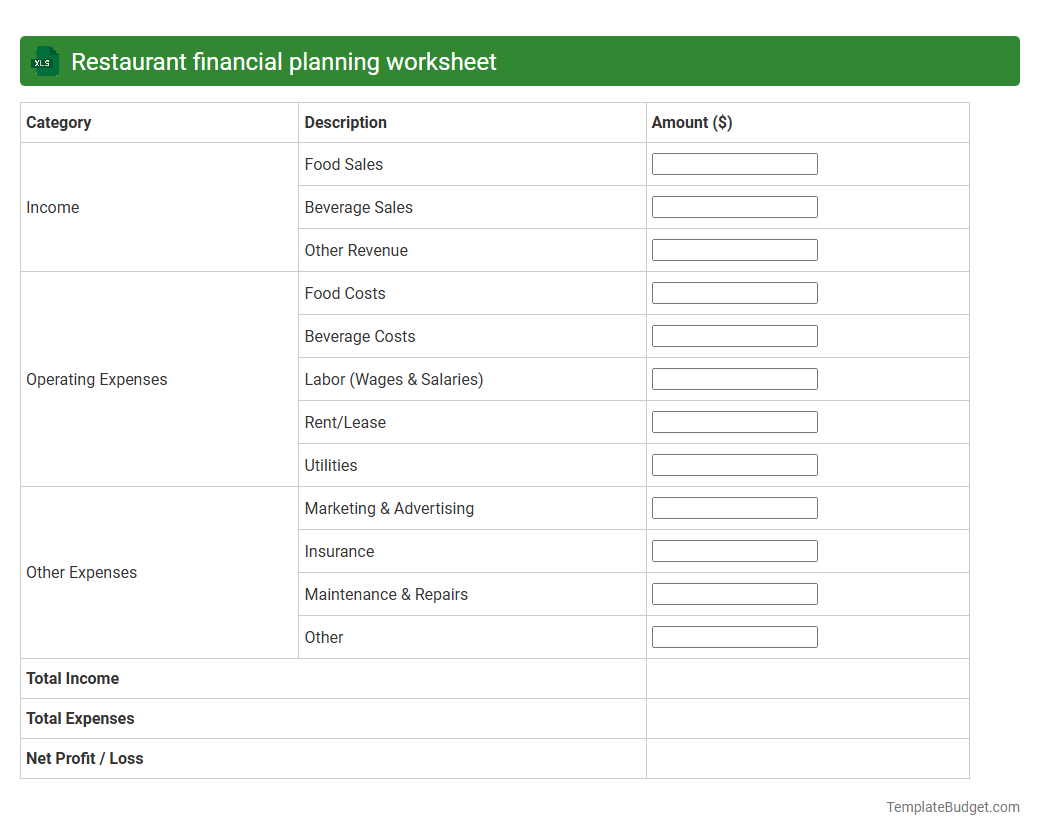Select the Beverage Costs input field
The width and height of the screenshot is (1040, 836).
(x=734, y=335)
